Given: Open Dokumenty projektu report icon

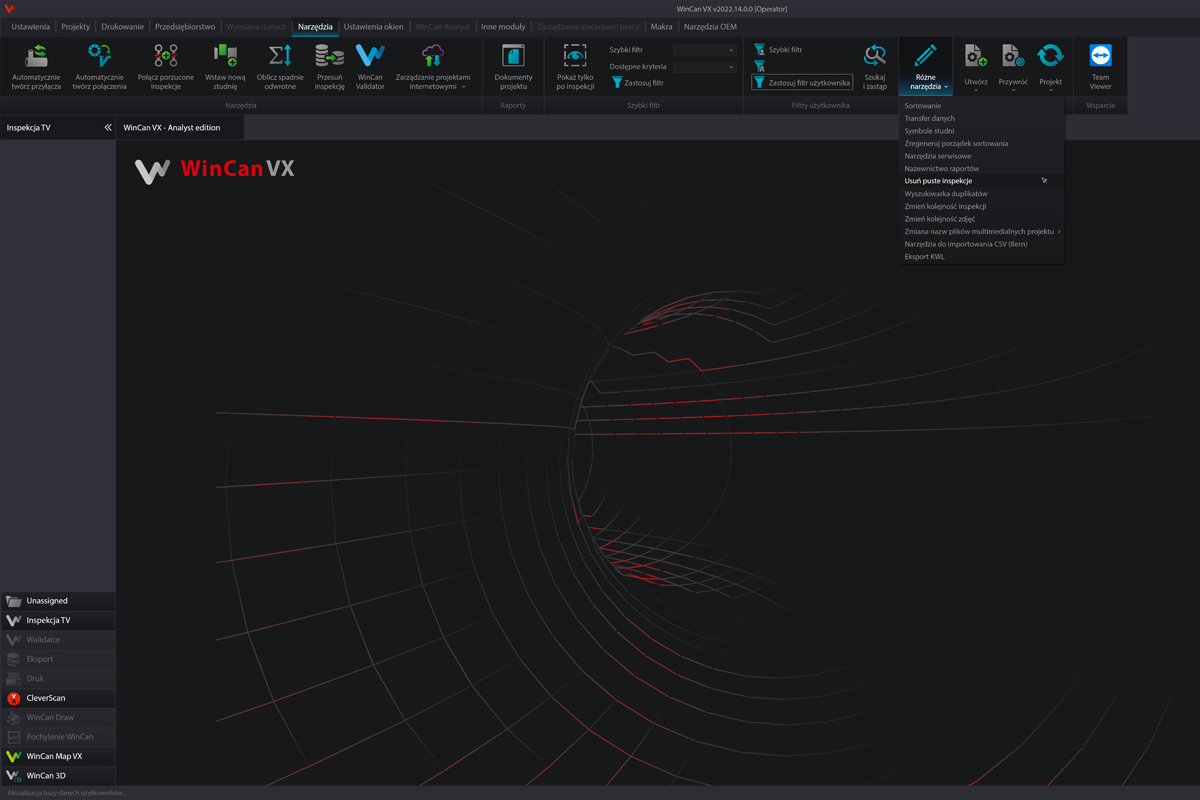Looking at the screenshot, I should [513, 56].
